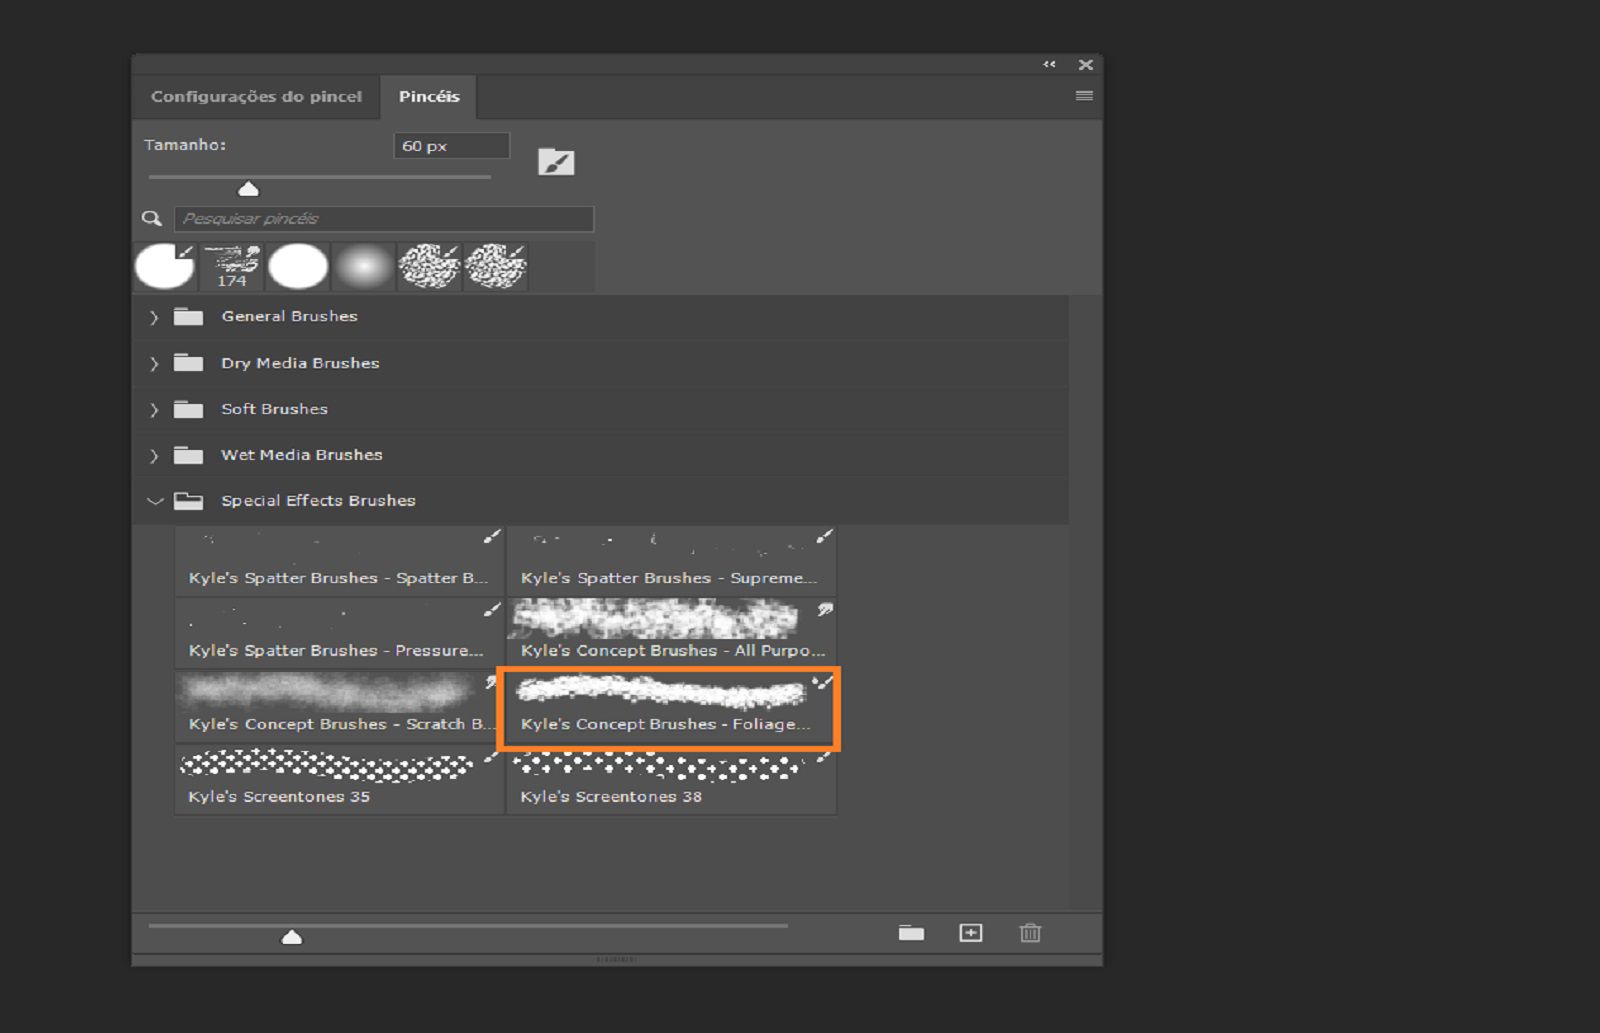The image size is (1600, 1033).
Task: Delete a brush using the trash icon
Action: [1030, 933]
